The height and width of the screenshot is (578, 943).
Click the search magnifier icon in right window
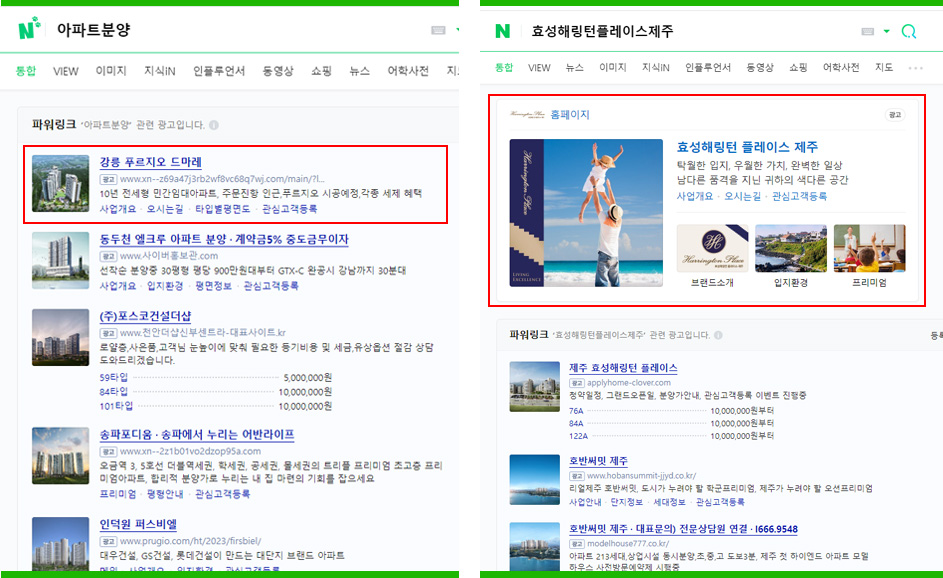pos(909,31)
